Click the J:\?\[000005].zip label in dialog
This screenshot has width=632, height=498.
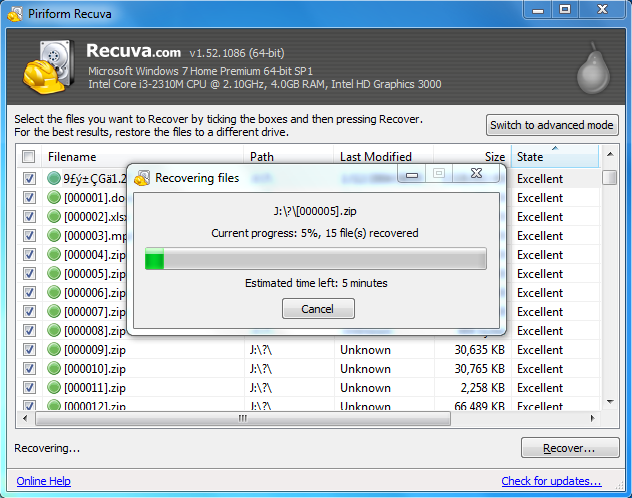[x=315, y=211]
